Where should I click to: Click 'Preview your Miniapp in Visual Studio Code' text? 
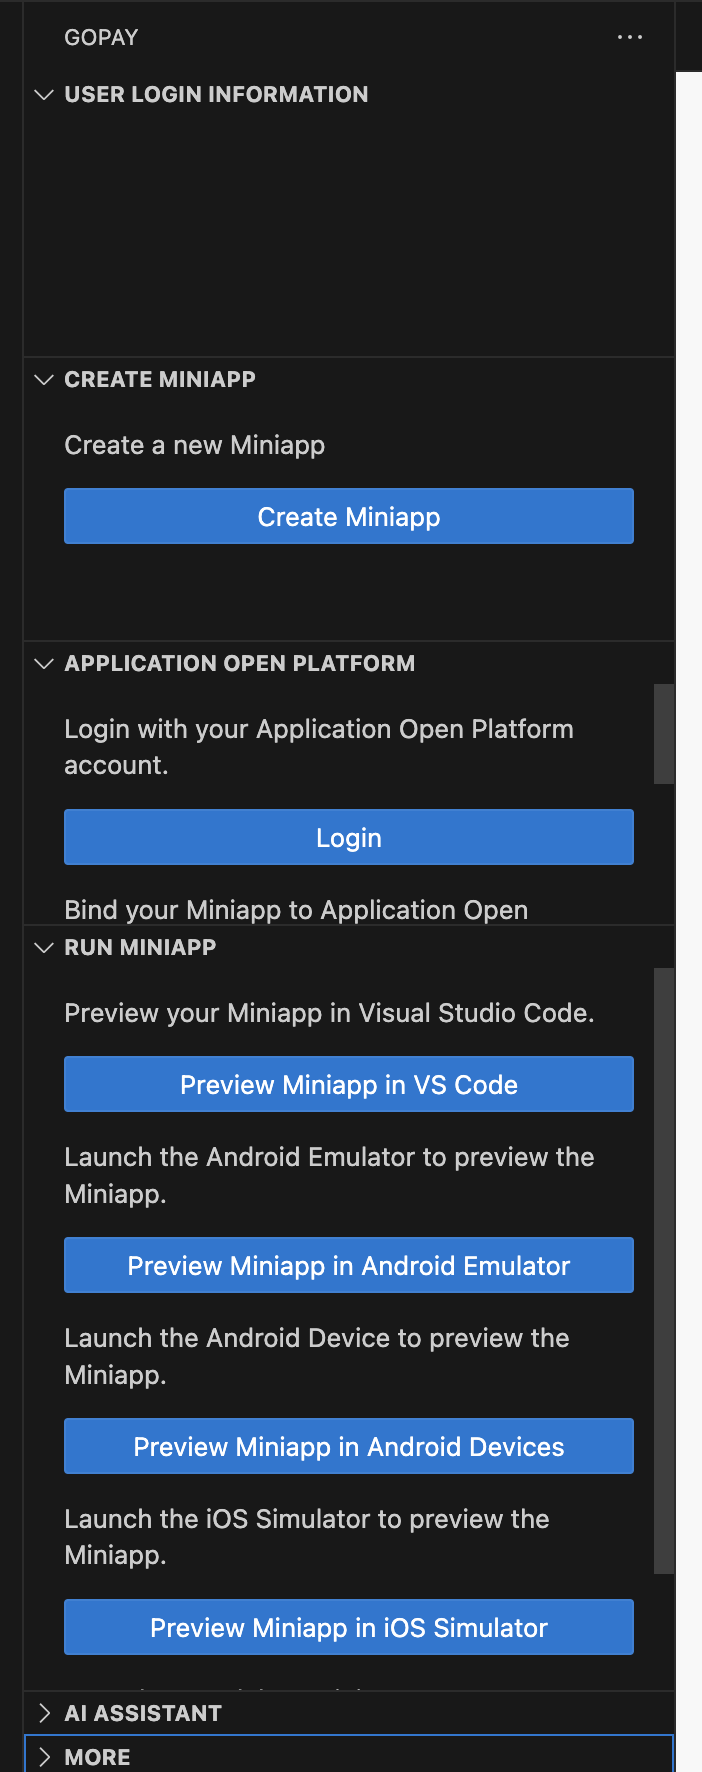(x=329, y=1013)
